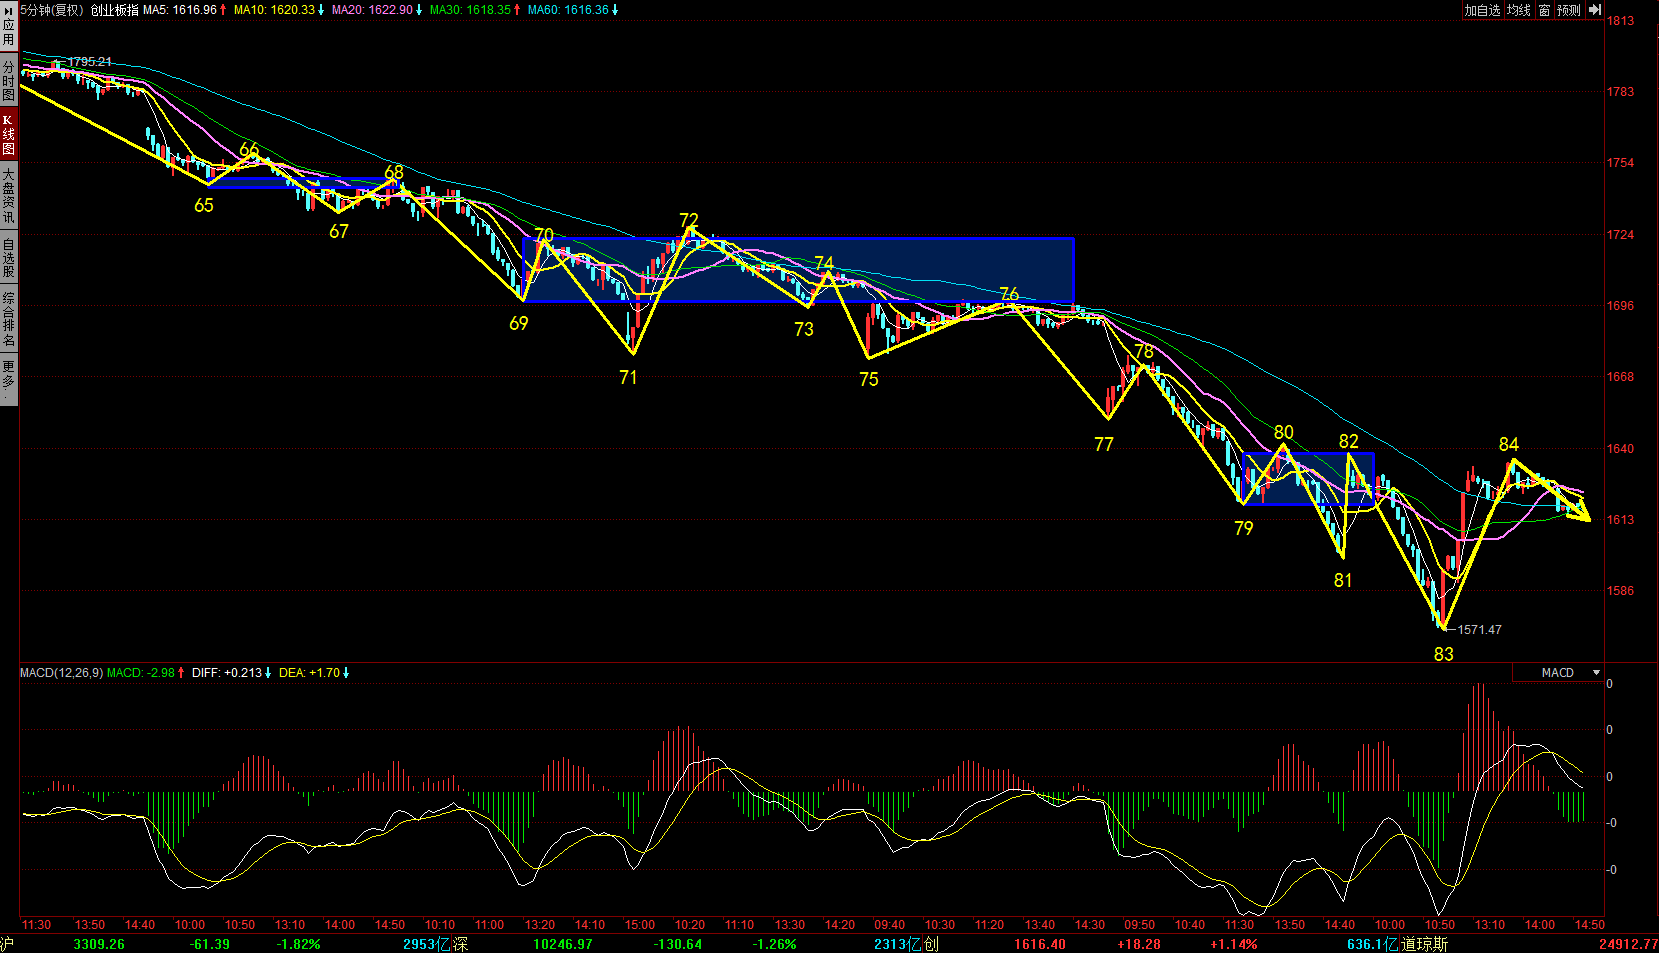Select the K线图 sidebar tab
The image size is (1659, 953).
8,134
